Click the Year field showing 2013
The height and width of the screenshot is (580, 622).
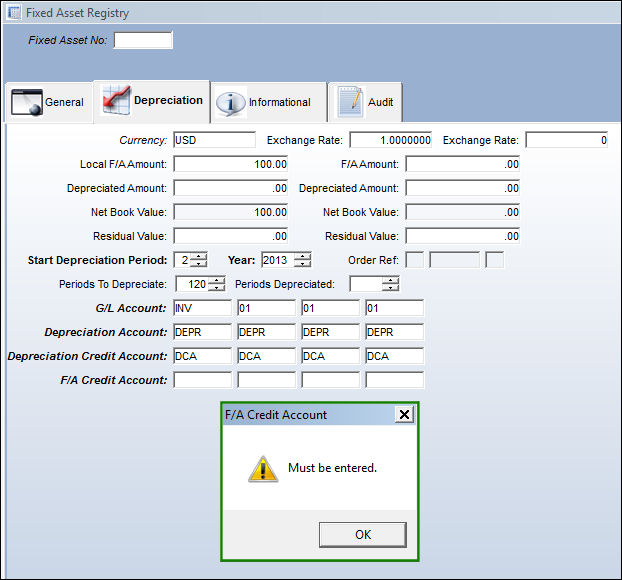[278, 260]
